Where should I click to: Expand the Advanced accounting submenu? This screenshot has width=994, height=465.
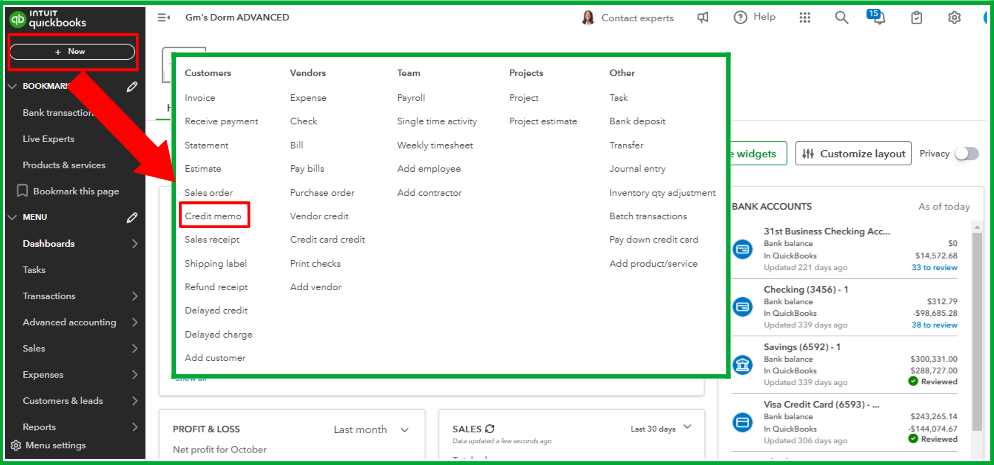point(134,322)
